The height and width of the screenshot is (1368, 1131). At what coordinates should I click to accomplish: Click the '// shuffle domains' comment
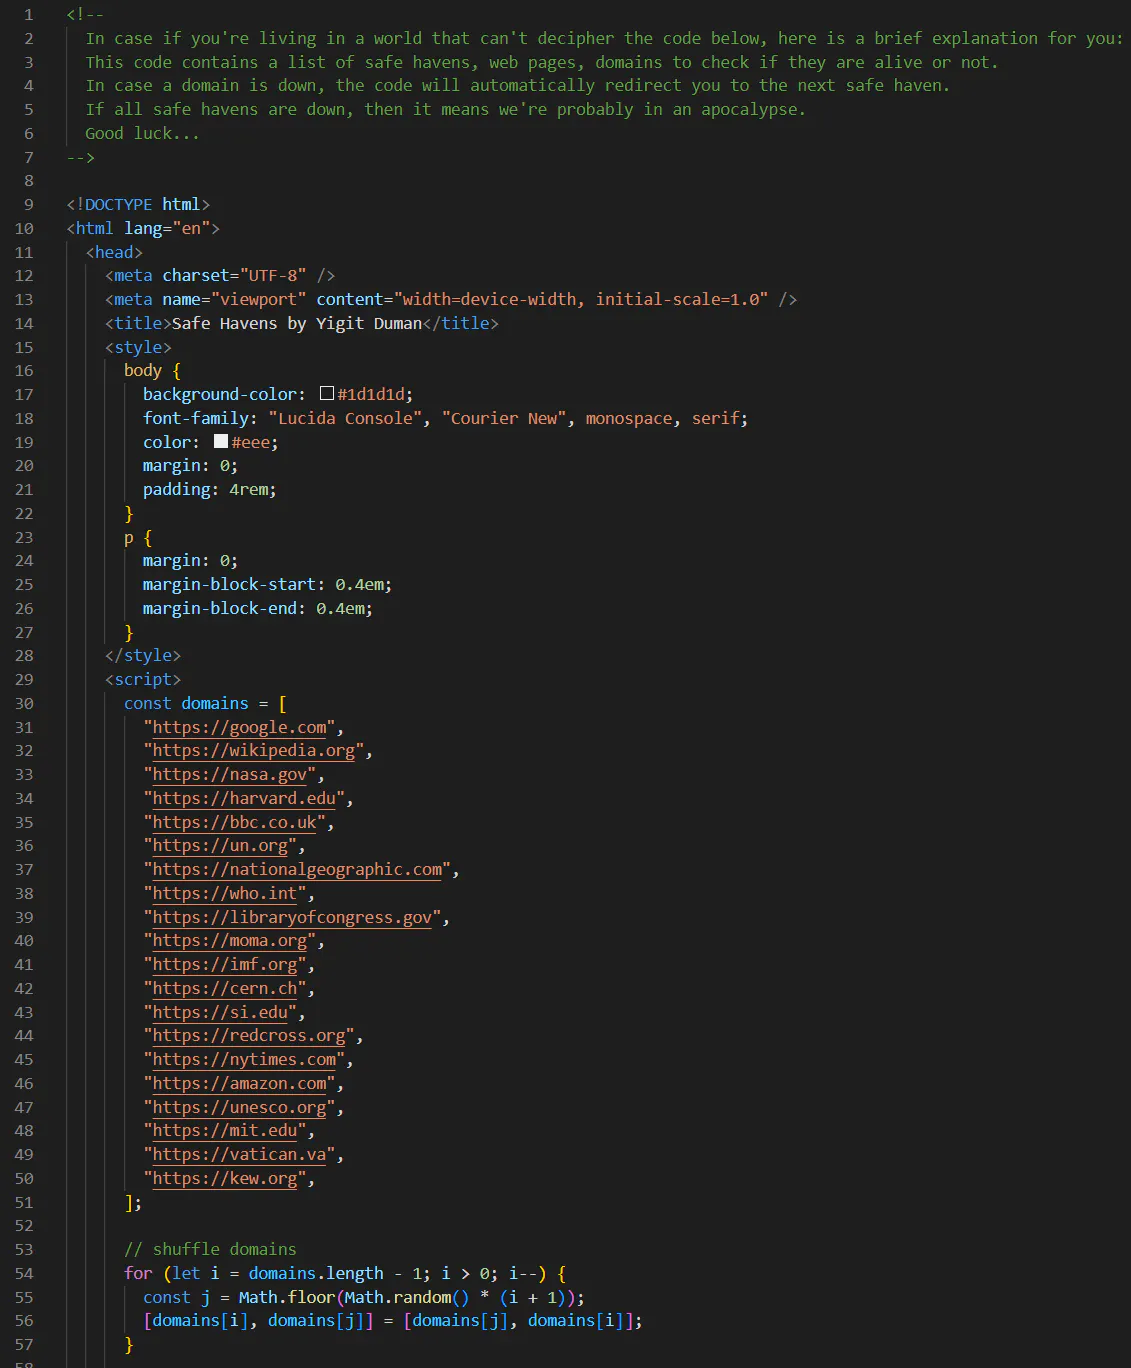[x=210, y=1249]
